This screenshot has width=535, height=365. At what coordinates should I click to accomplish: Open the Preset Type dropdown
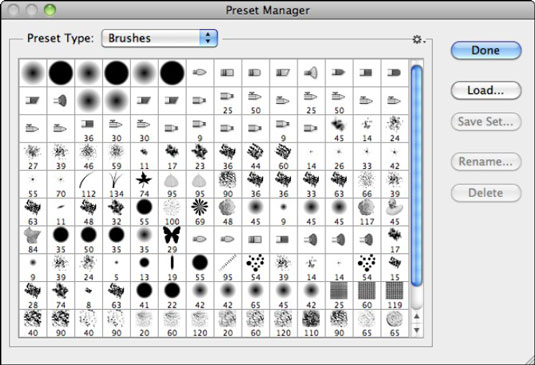pos(160,38)
